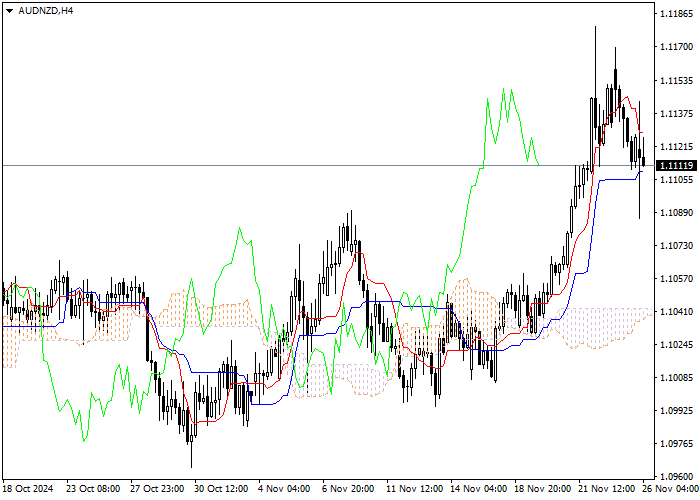The image size is (700, 500).
Task: Click the 1.10245 price scale label
Action: (x=676, y=345)
